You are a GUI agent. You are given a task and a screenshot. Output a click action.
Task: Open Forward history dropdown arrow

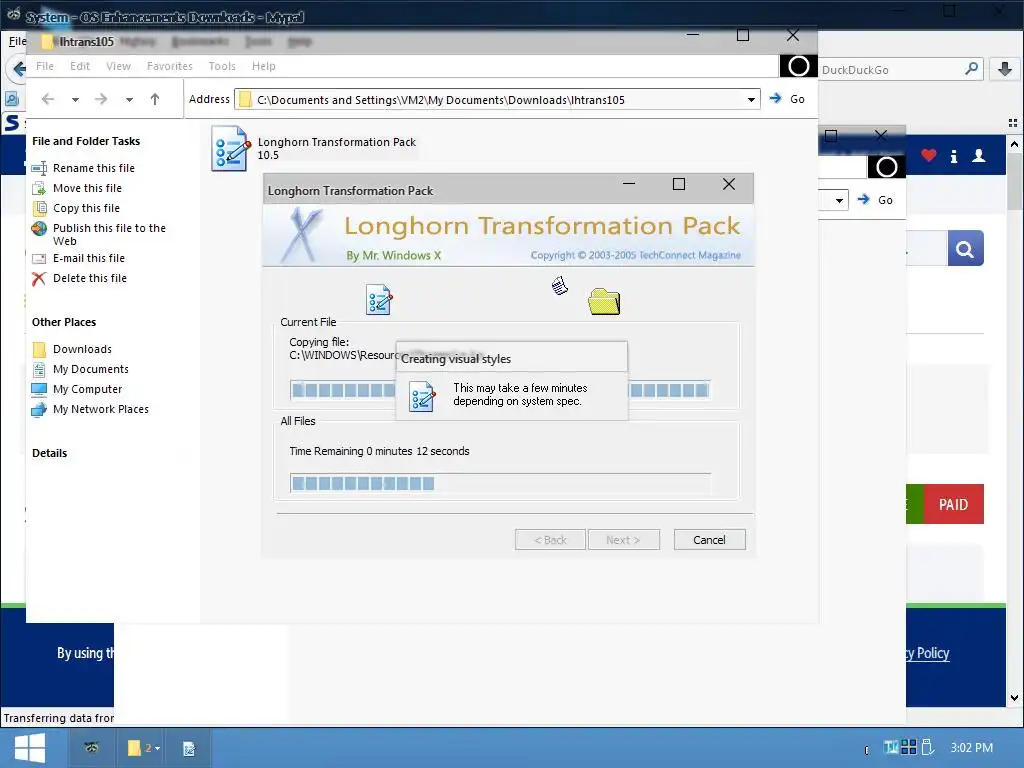(x=129, y=100)
